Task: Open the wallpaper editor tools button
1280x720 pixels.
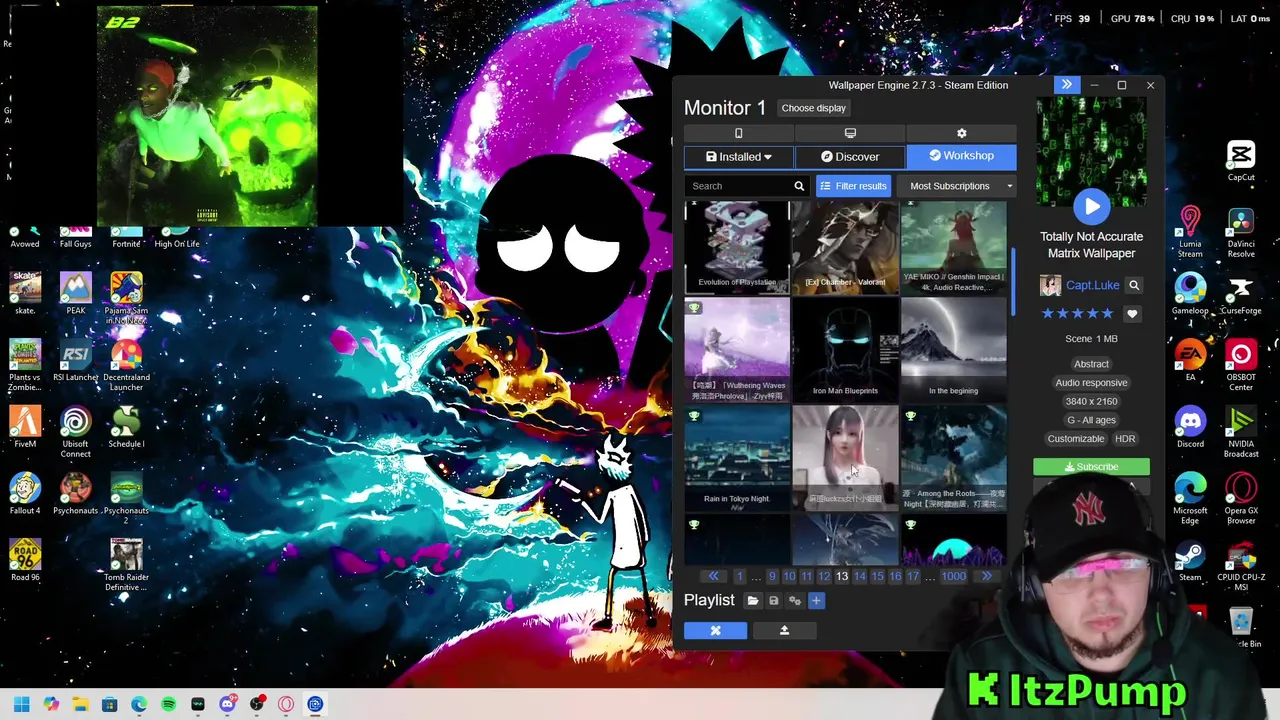Action: pyautogui.click(x=715, y=630)
